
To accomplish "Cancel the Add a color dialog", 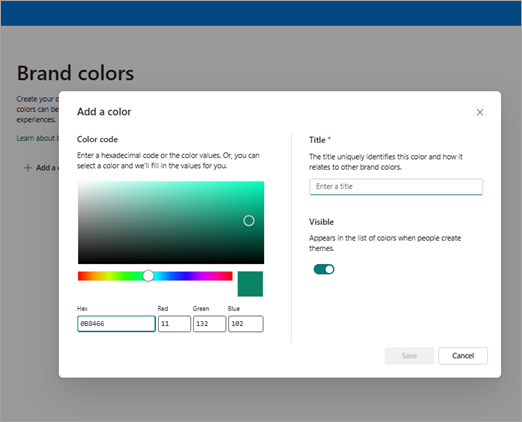I will click(463, 356).
